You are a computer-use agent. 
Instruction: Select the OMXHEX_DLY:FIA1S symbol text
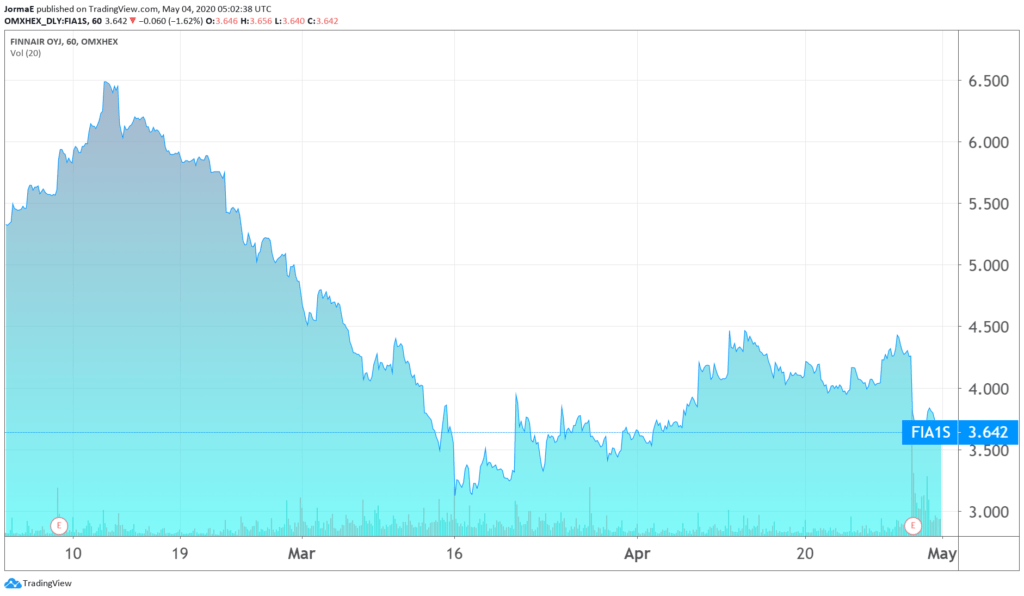(46, 19)
